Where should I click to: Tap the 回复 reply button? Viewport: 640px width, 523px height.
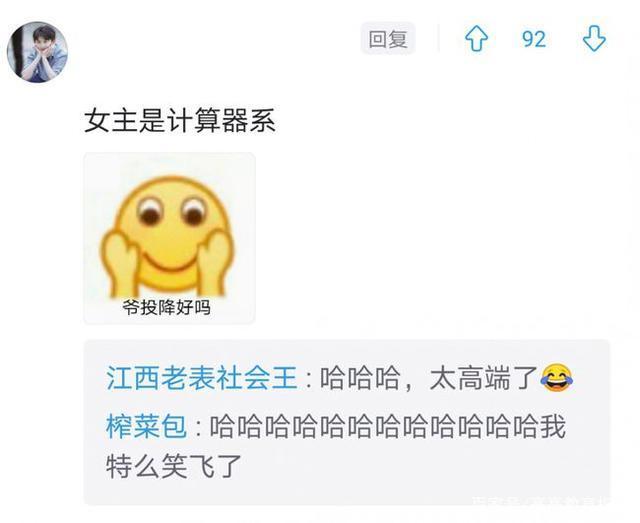388,39
